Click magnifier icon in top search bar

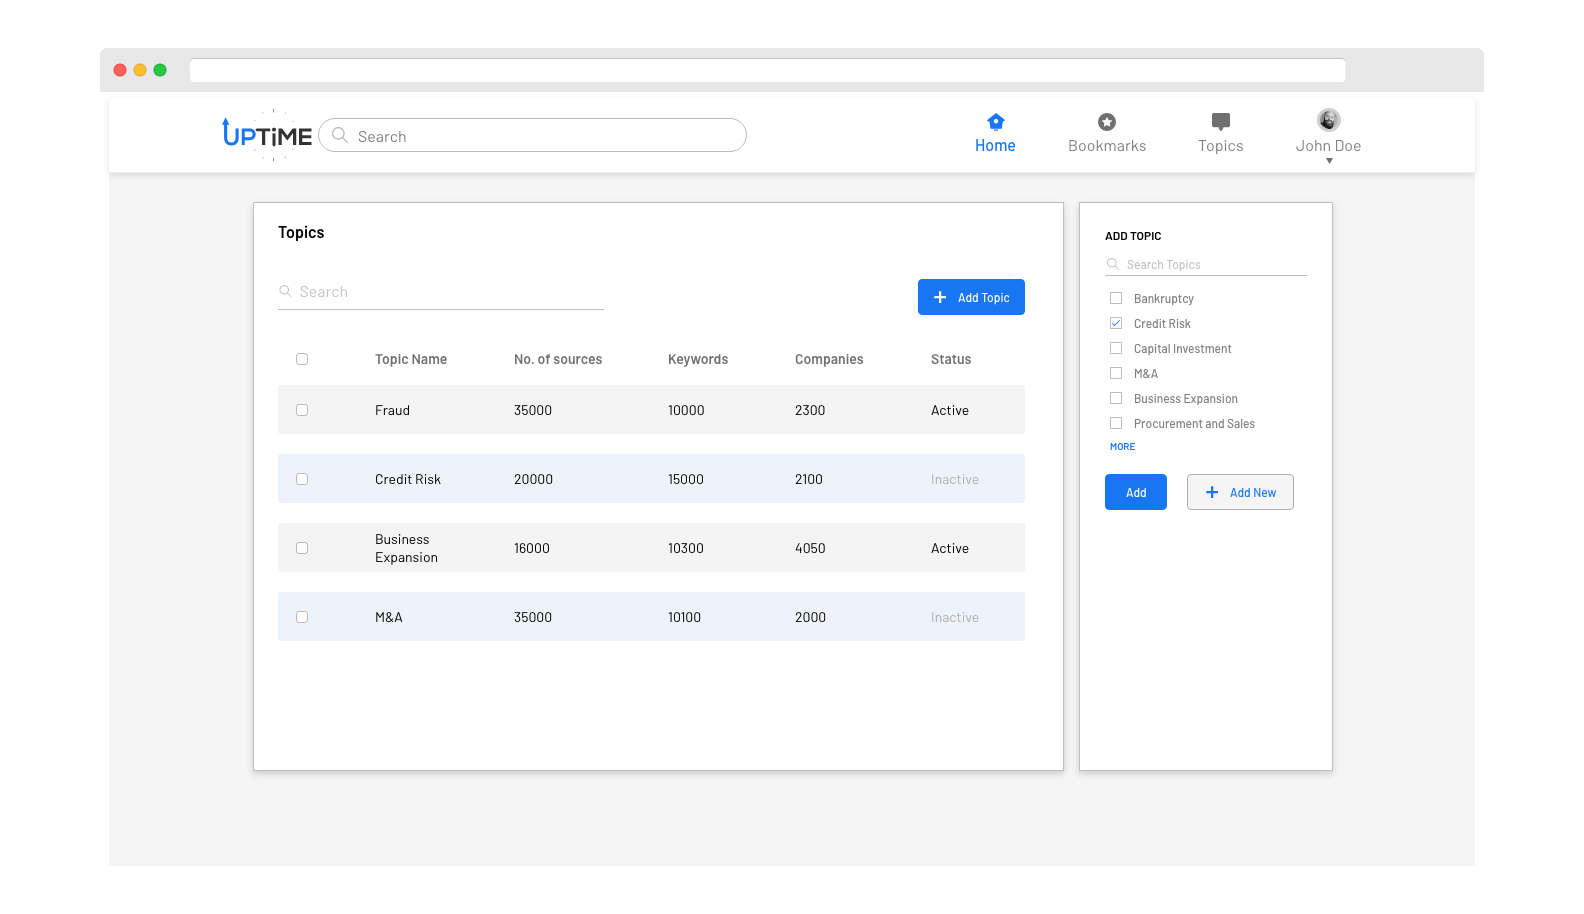click(x=340, y=136)
